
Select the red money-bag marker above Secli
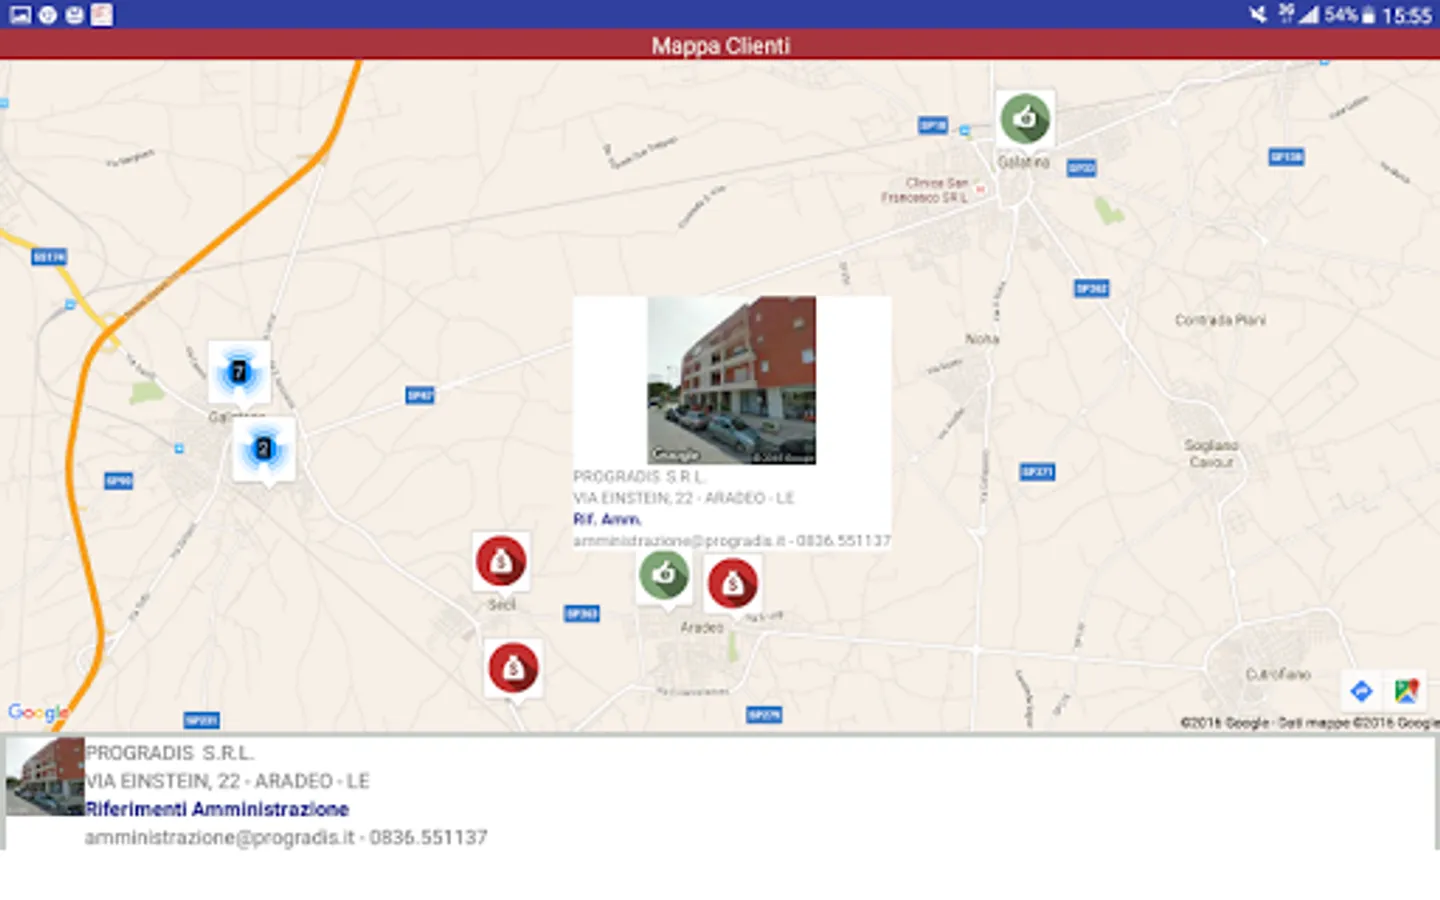[x=501, y=561]
